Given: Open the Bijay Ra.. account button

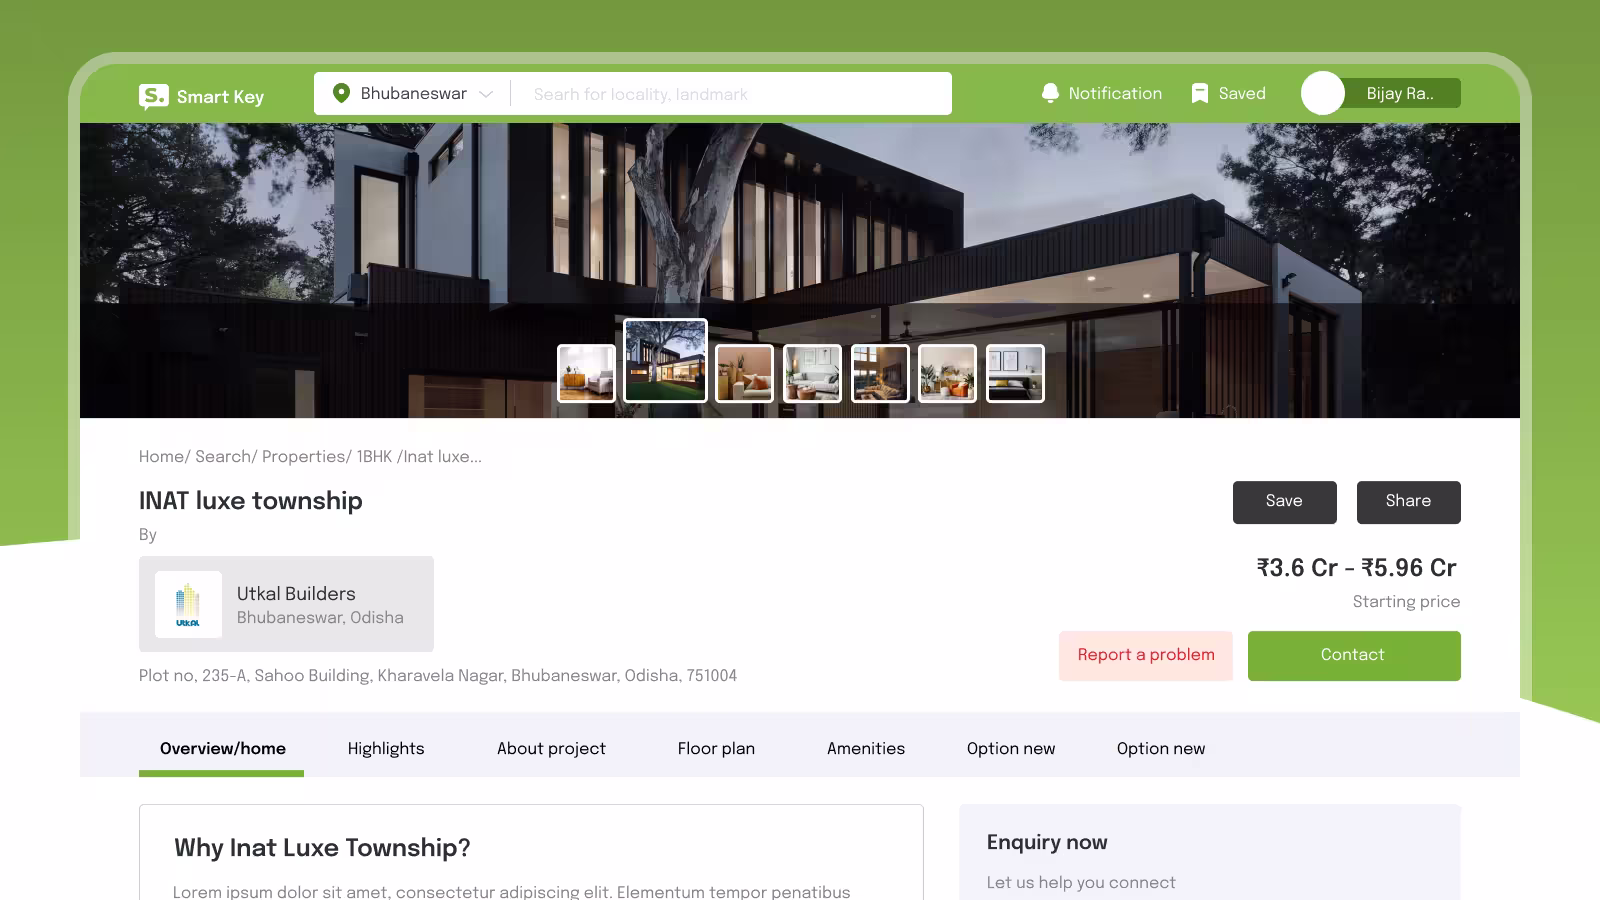Looking at the screenshot, I should (1400, 93).
